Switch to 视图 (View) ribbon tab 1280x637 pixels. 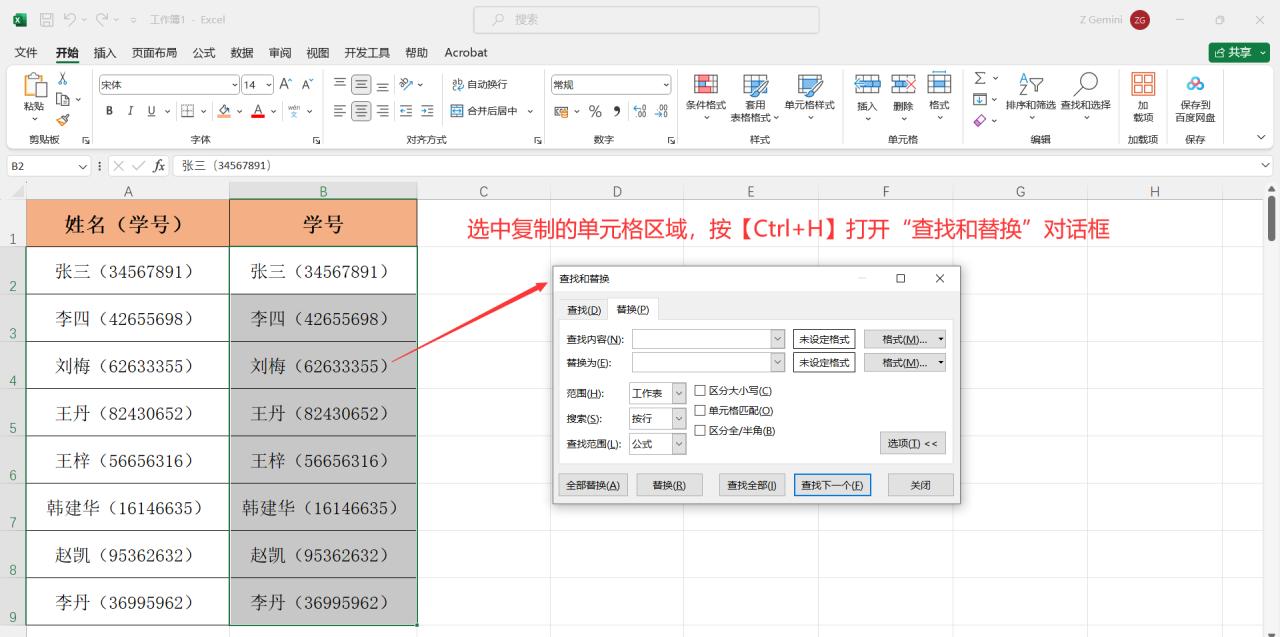coord(318,52)
